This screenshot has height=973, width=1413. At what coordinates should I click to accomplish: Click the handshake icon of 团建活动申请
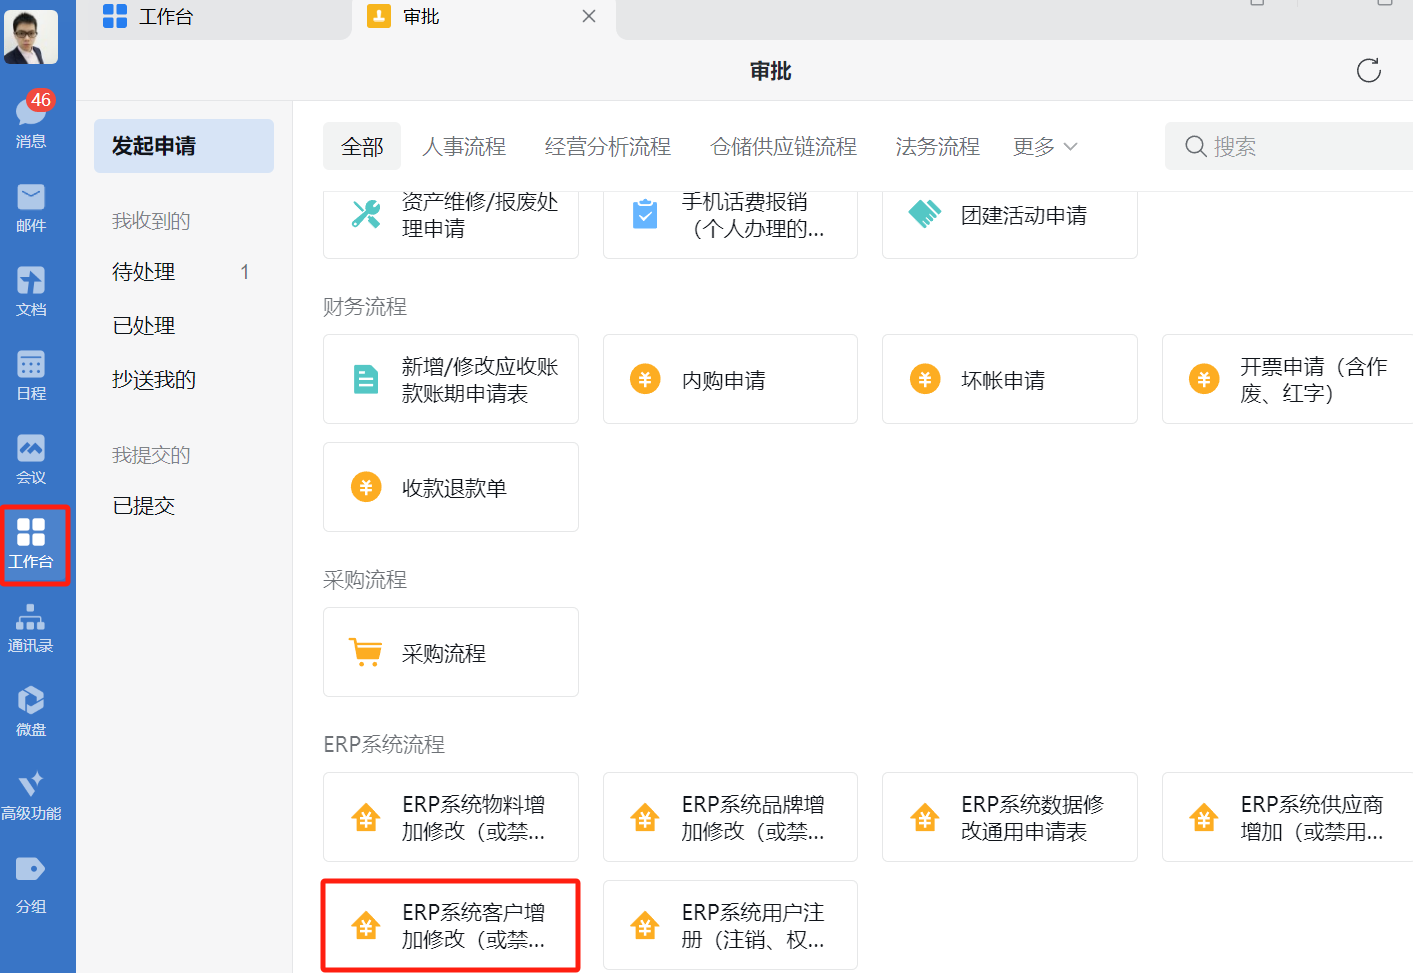pyautogui.click(x=925, y=214)
